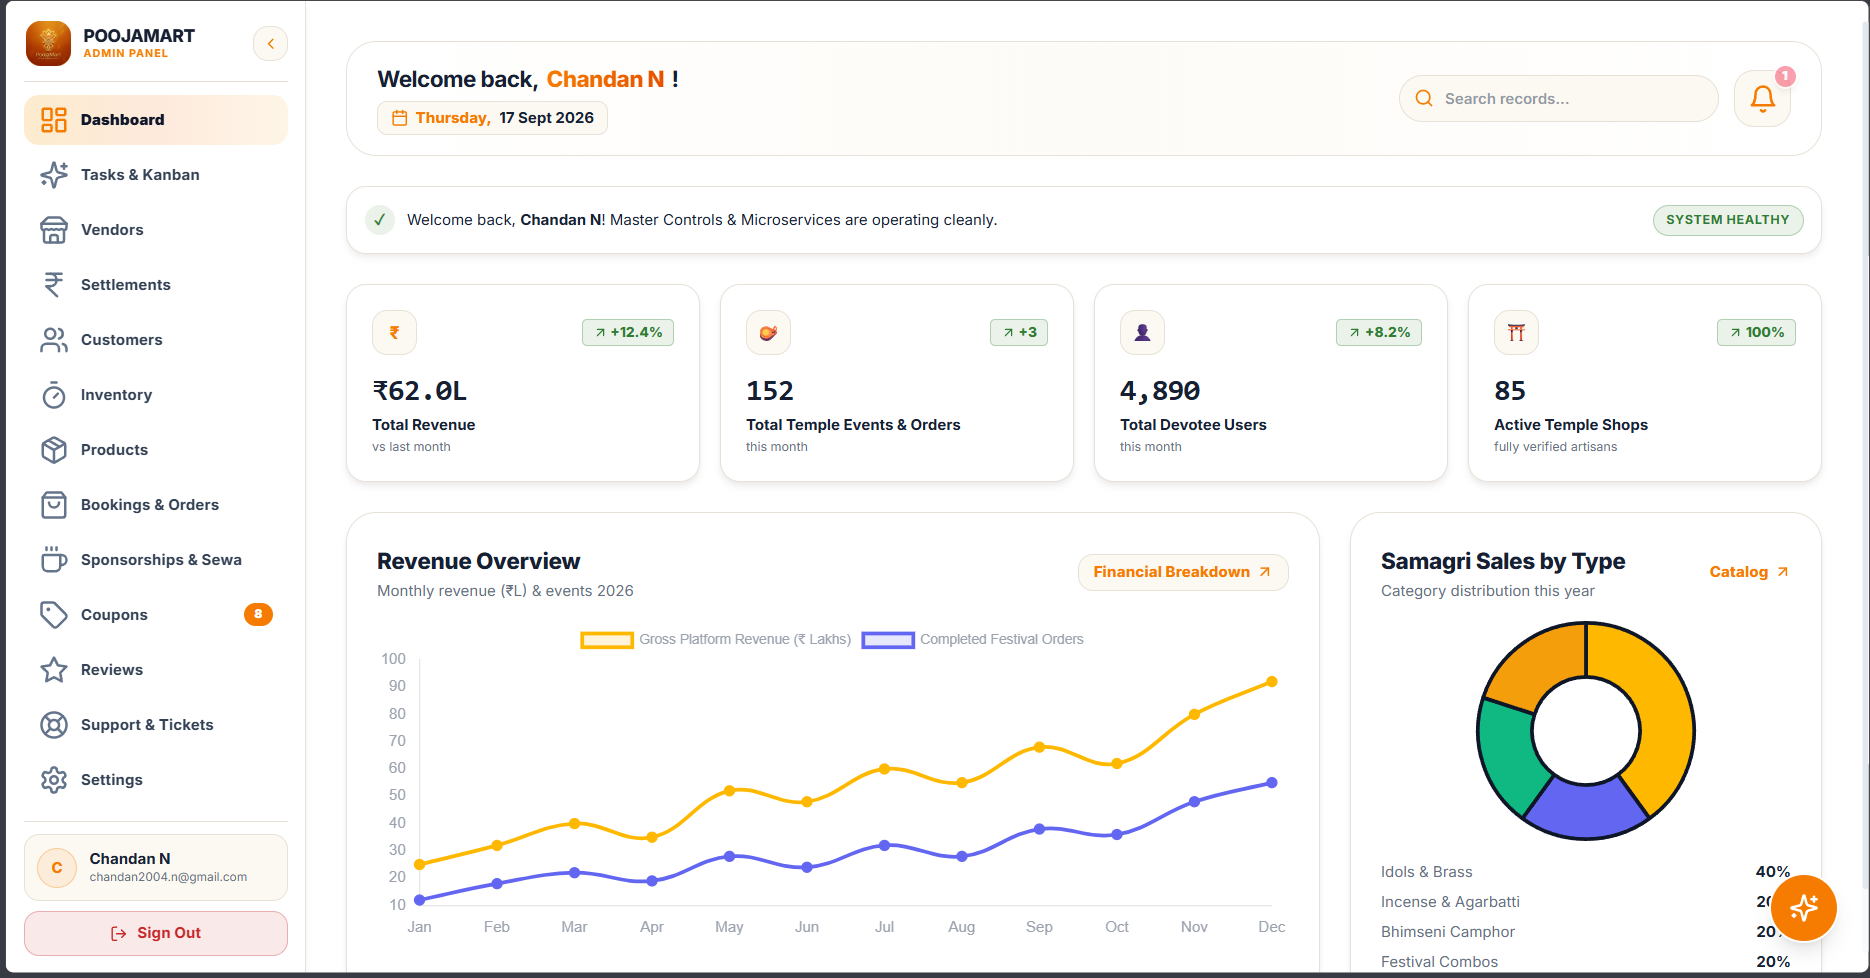
Task: Collapse the sidebar with the chevron button
Action: tap(270, 43)
